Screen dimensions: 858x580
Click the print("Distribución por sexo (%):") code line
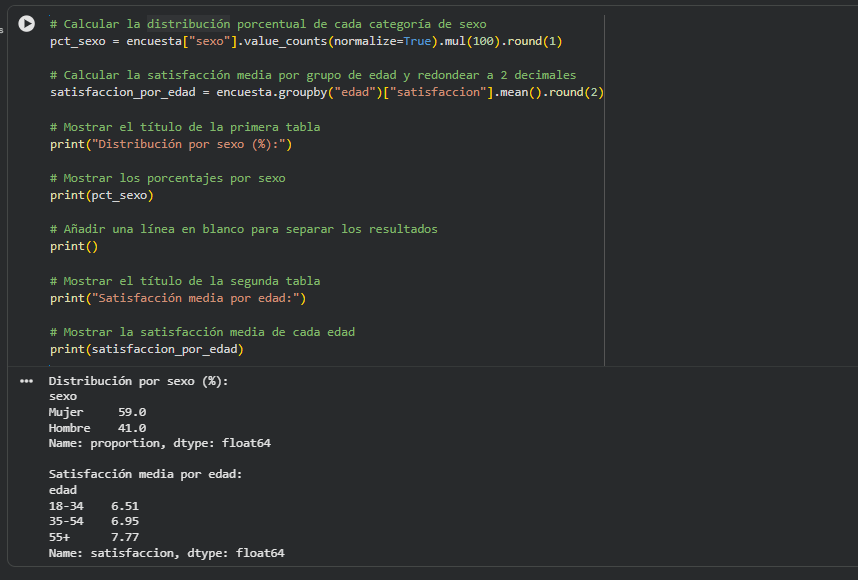click(171, 144)
